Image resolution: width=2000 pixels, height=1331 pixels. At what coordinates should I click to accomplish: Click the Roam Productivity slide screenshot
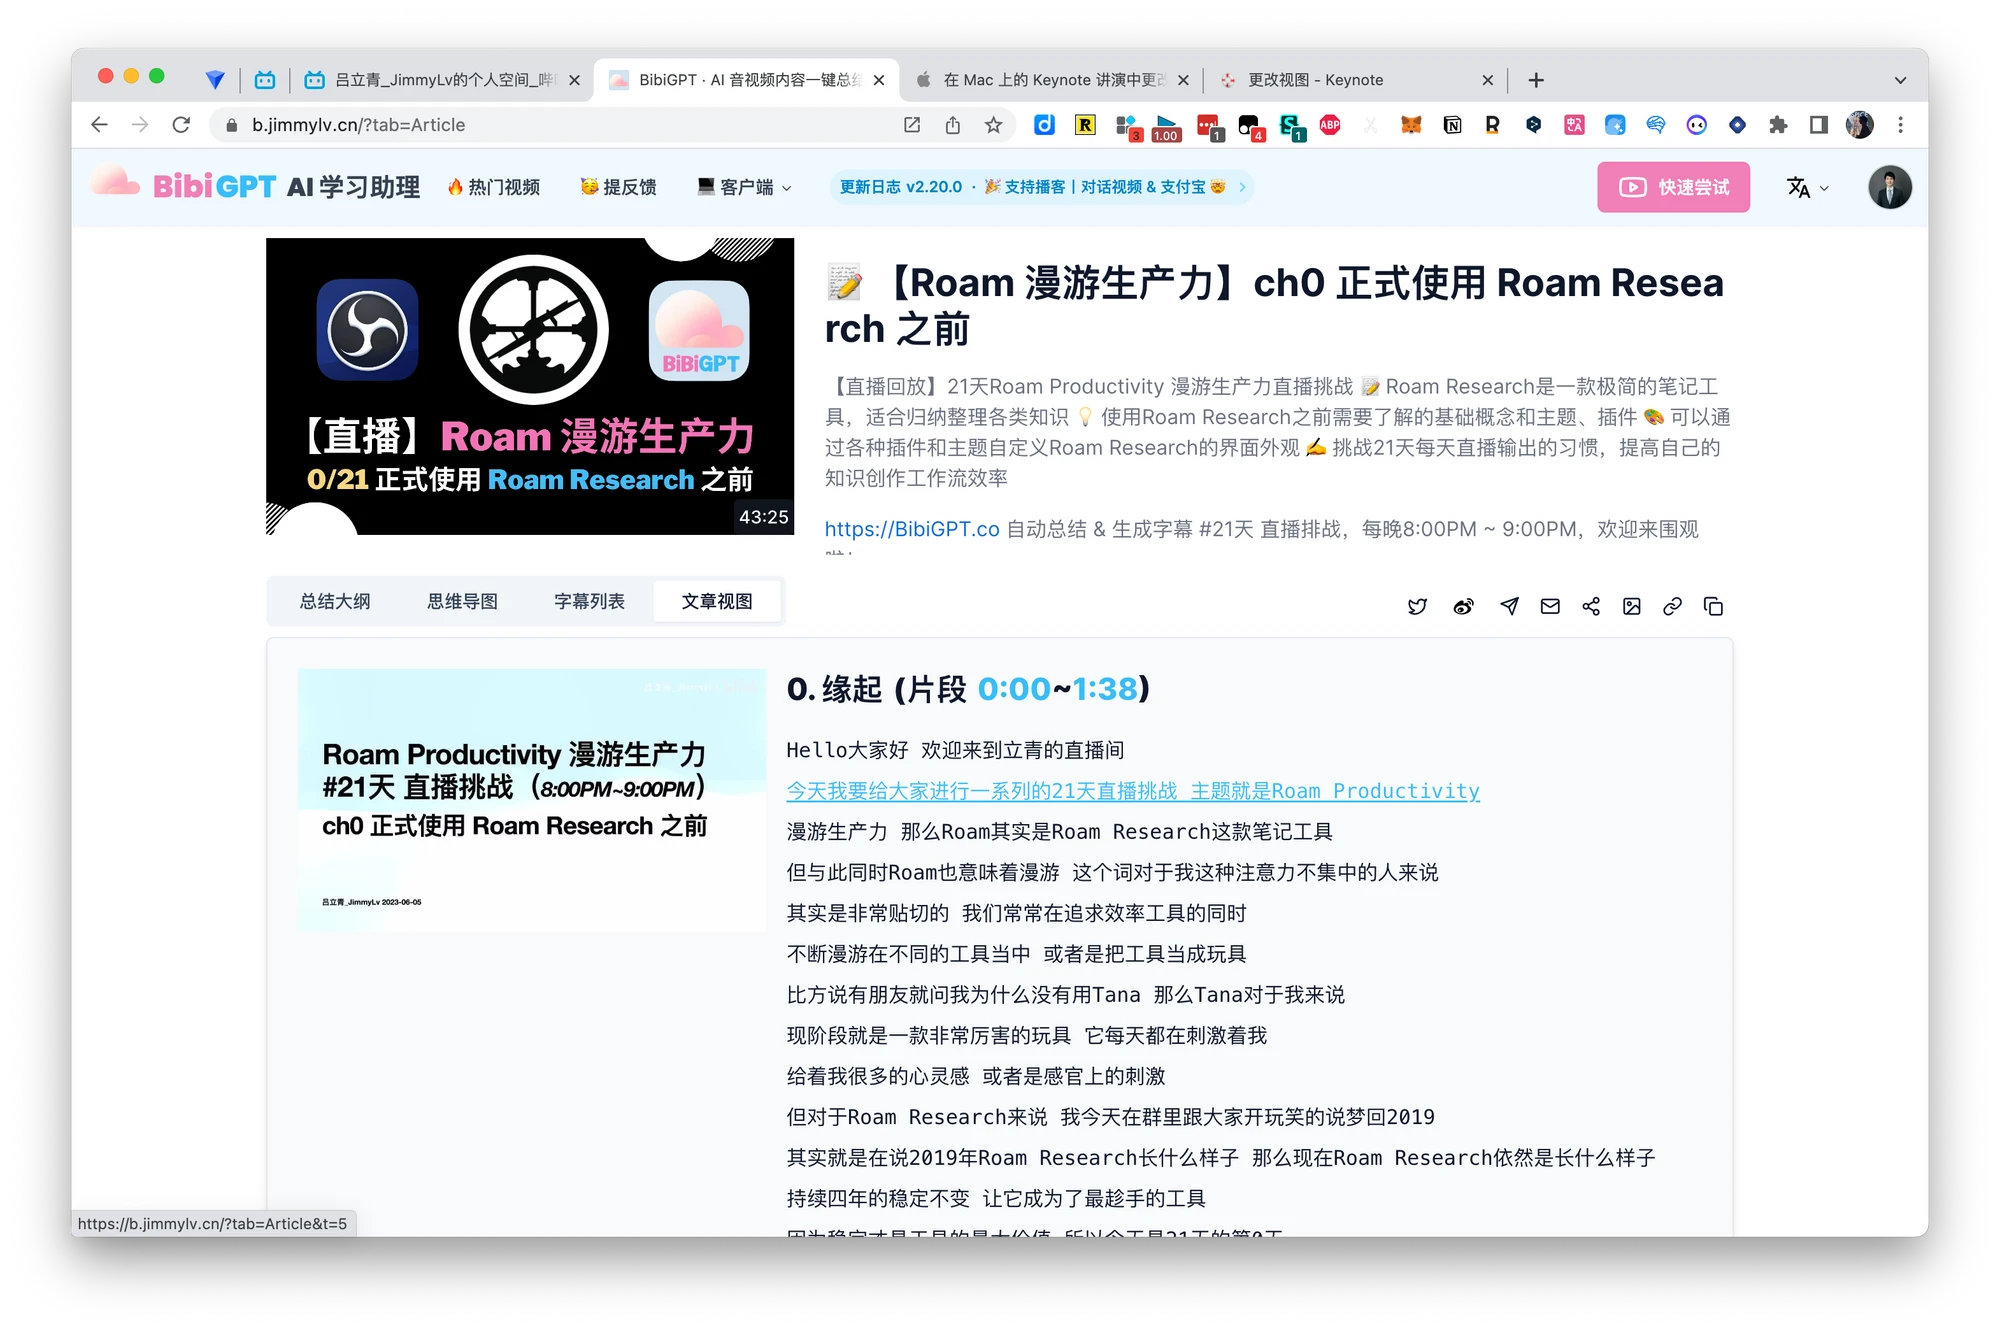(x=531, y=800)
